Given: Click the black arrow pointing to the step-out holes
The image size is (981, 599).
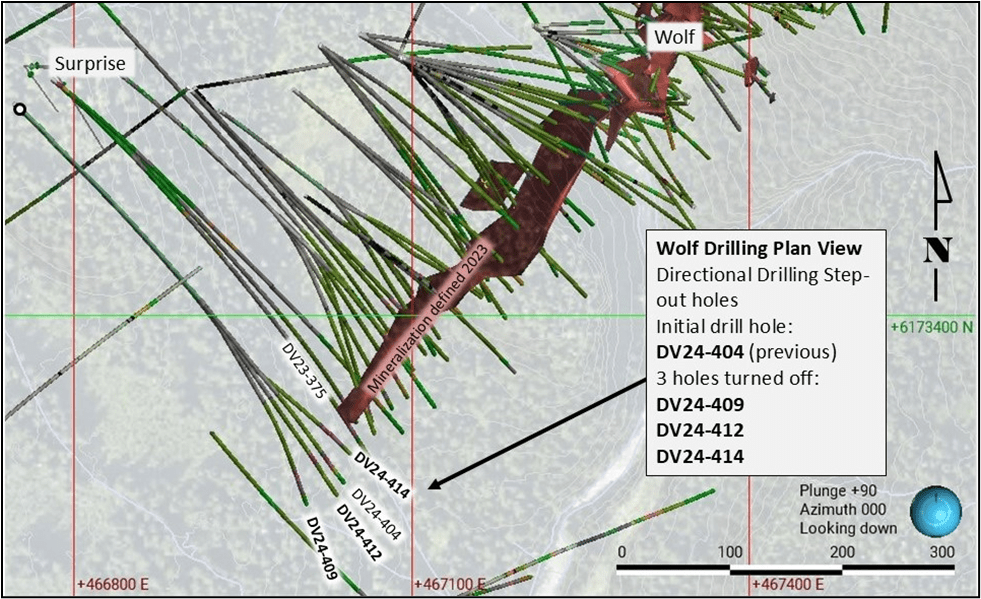Looking at the screenshot, I should pyautogui.click(x=534, y=435).
